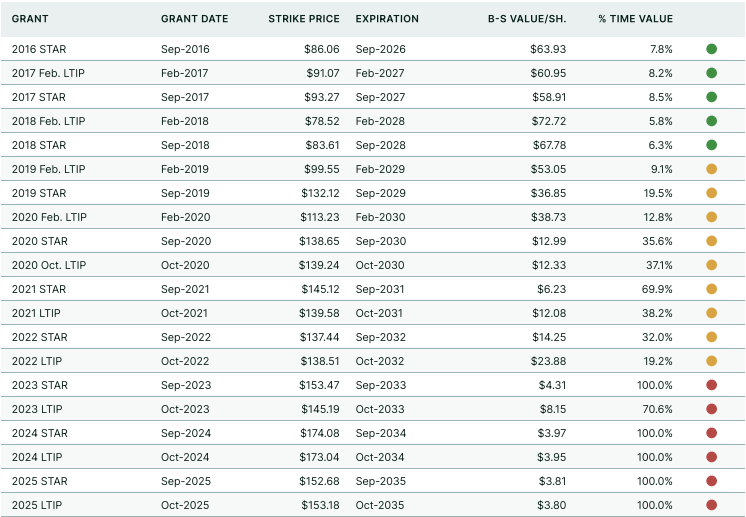Click the green status dot for 2017 STAR
This screenshot has width=746, height=517.
coord(711,97)
